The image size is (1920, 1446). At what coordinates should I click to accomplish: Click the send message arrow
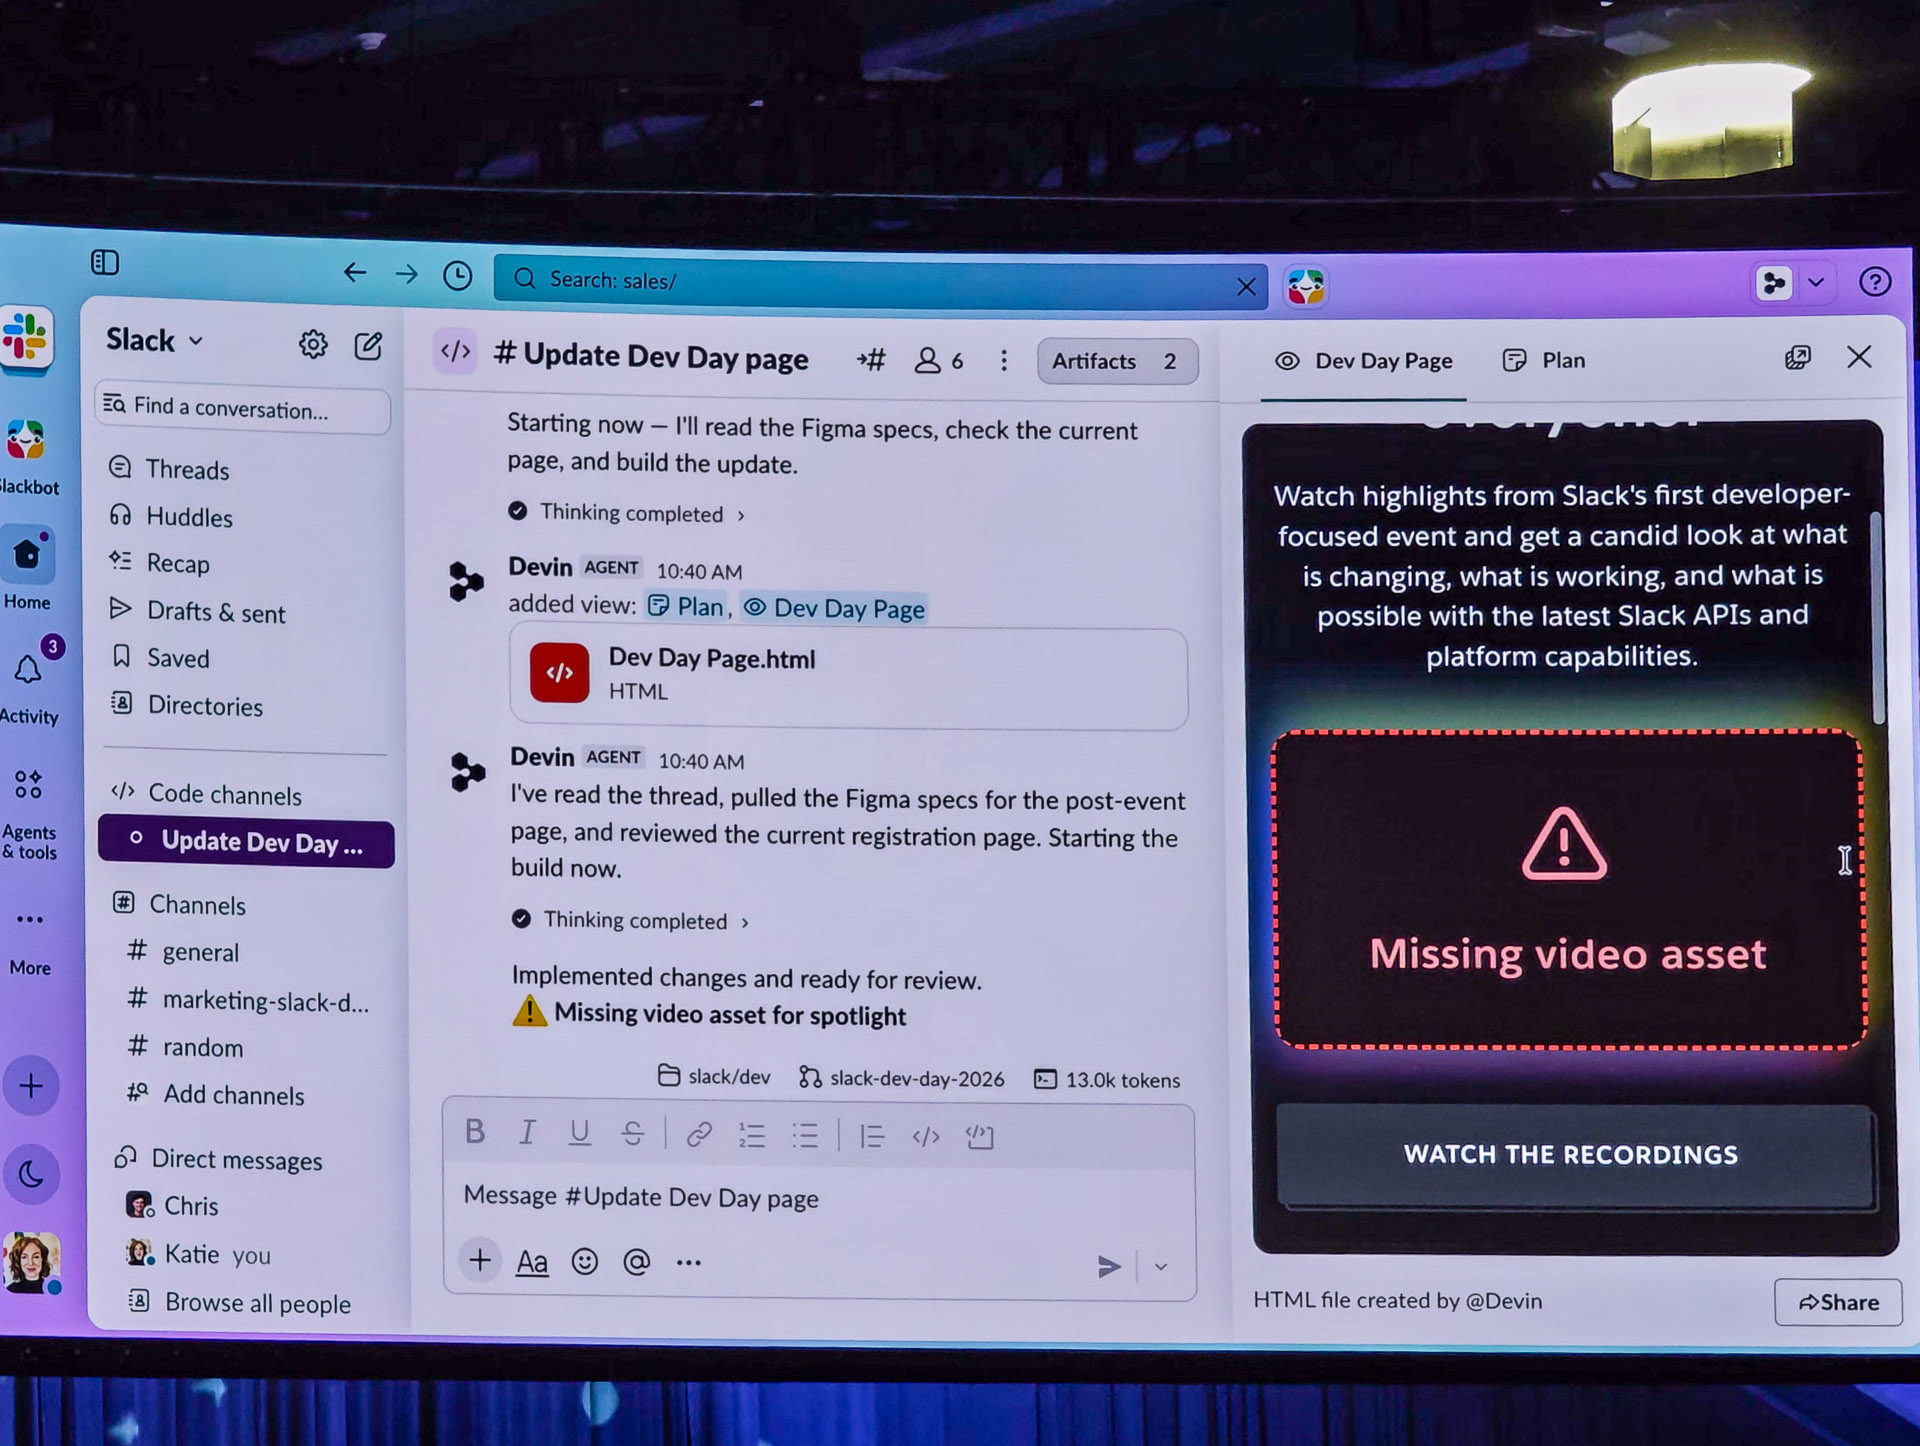tap(1109, 1267)
